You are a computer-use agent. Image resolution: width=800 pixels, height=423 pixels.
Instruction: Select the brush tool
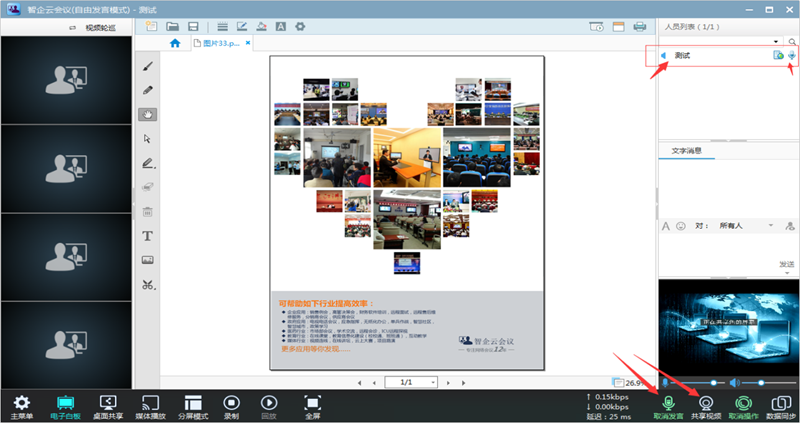(147, 67)
